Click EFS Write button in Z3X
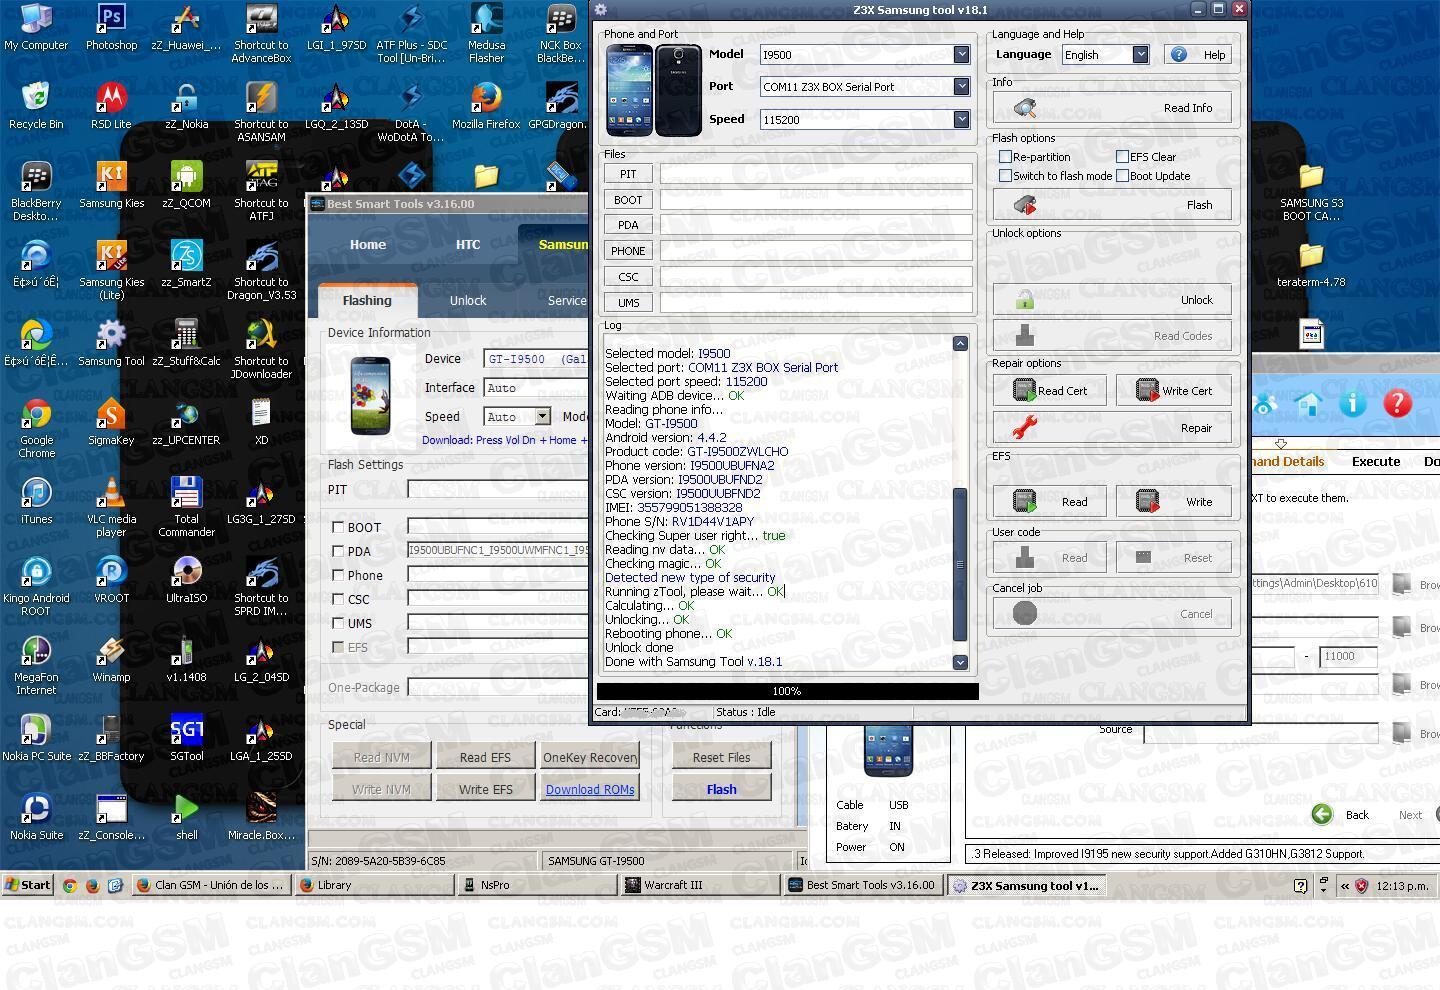1440x990 pixels. pyautogui.click(x=1174, y=502)
